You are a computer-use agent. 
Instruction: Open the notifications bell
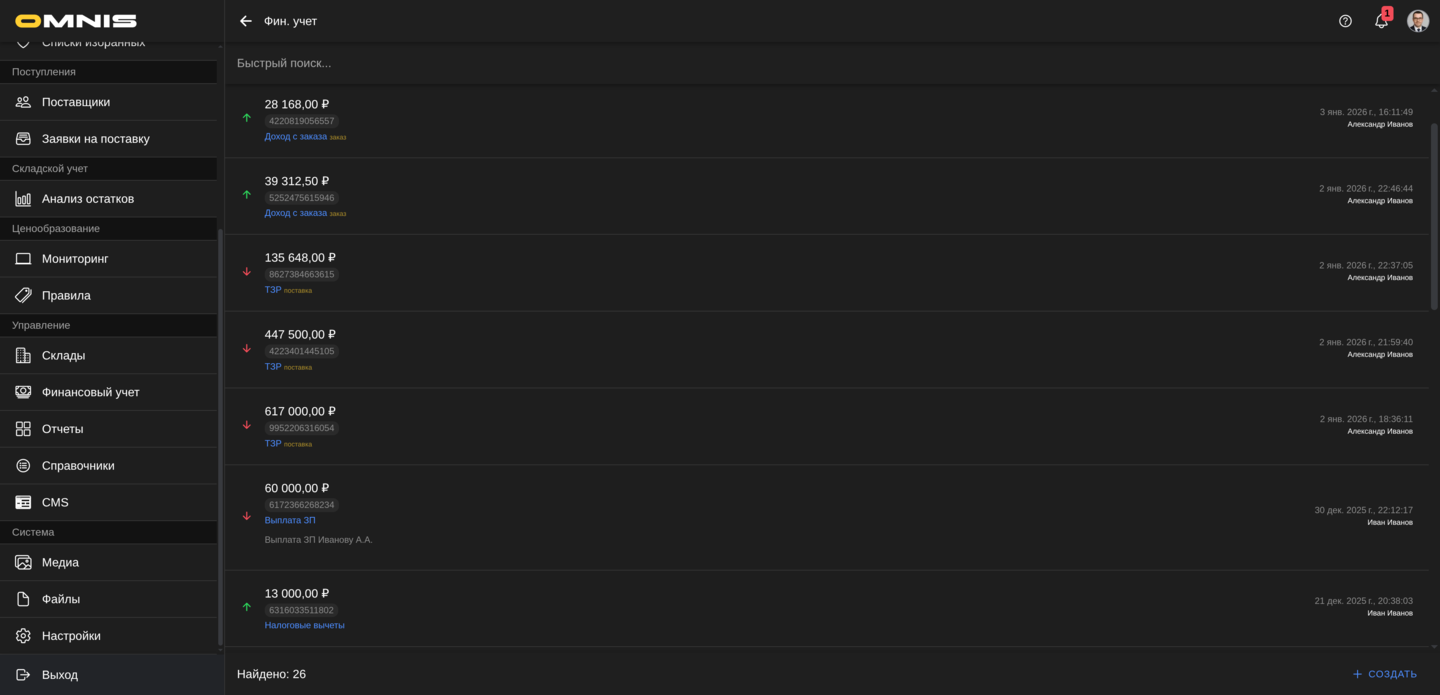click(x=1381, y=21)
